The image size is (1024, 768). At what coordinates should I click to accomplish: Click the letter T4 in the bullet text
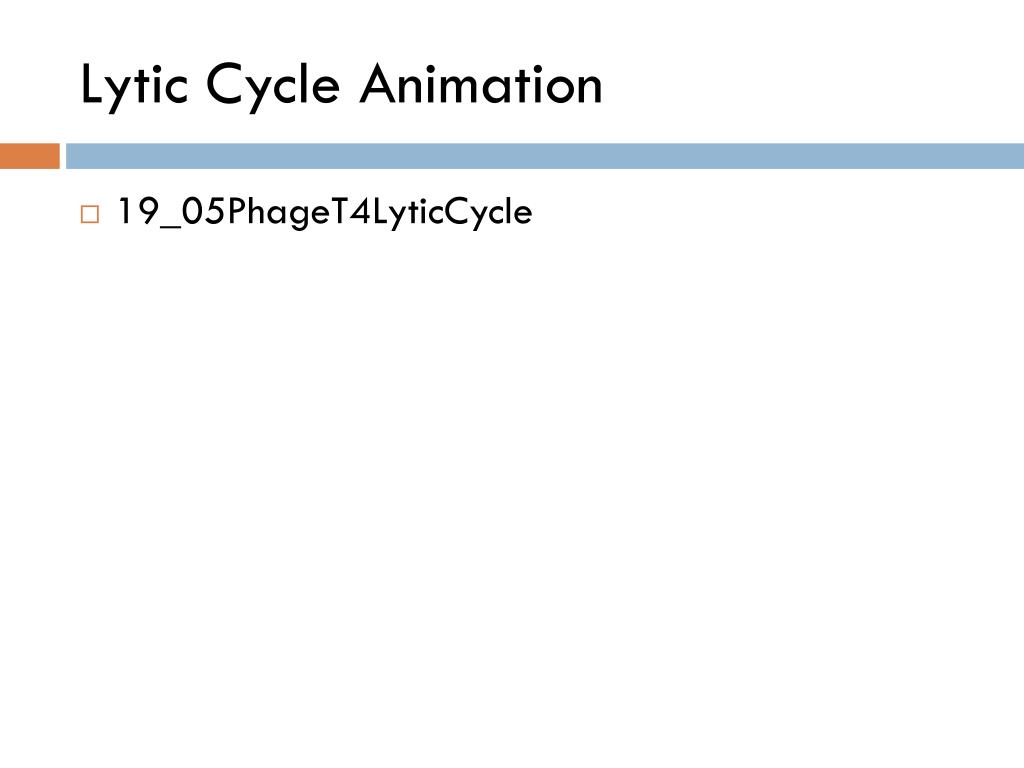(x=351, y=211)
